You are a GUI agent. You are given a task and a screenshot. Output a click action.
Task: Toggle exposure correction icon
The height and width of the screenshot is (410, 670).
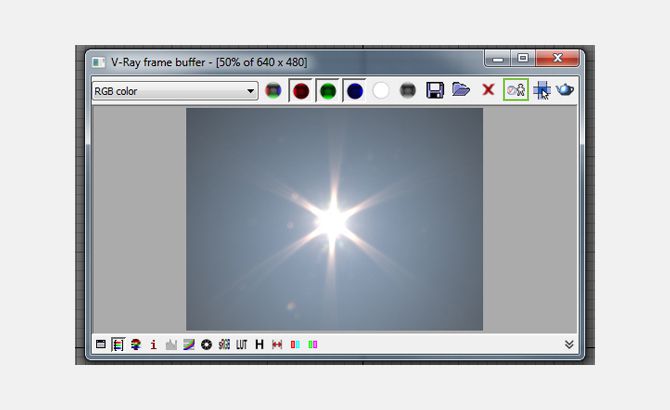tap(206, 344)
